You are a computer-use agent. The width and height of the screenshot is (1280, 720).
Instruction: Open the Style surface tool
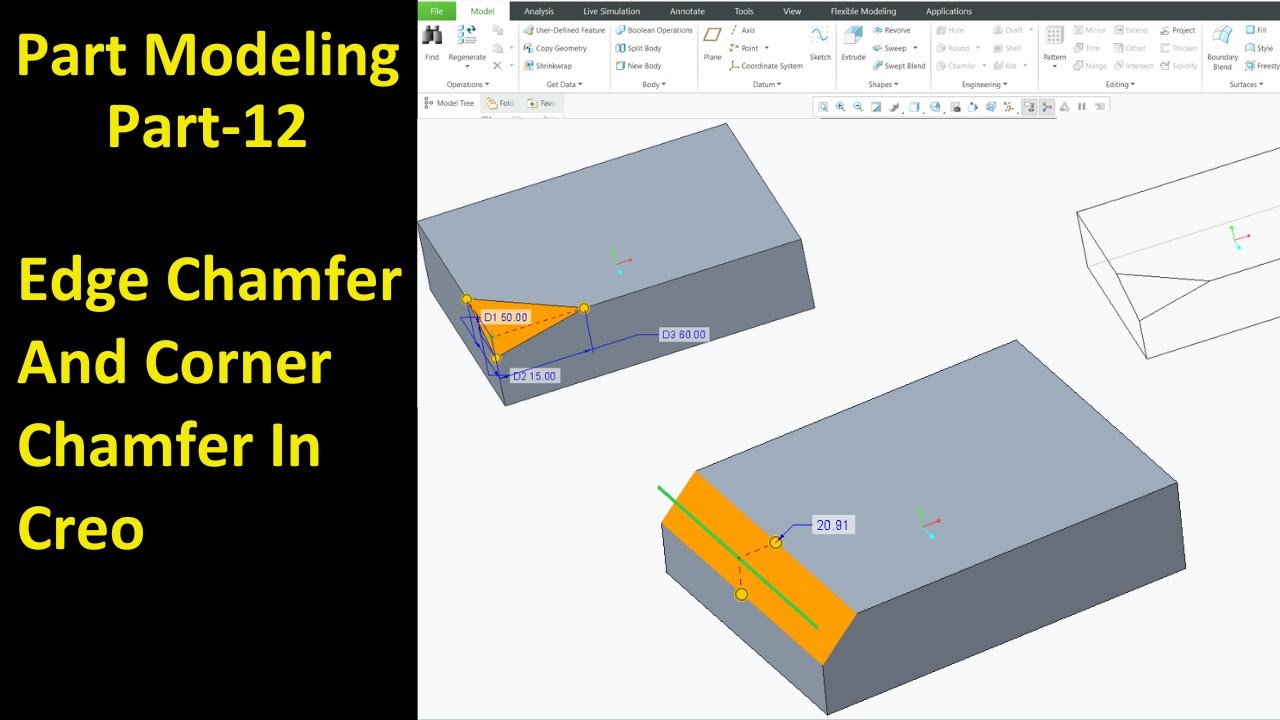click(1259, 48)
